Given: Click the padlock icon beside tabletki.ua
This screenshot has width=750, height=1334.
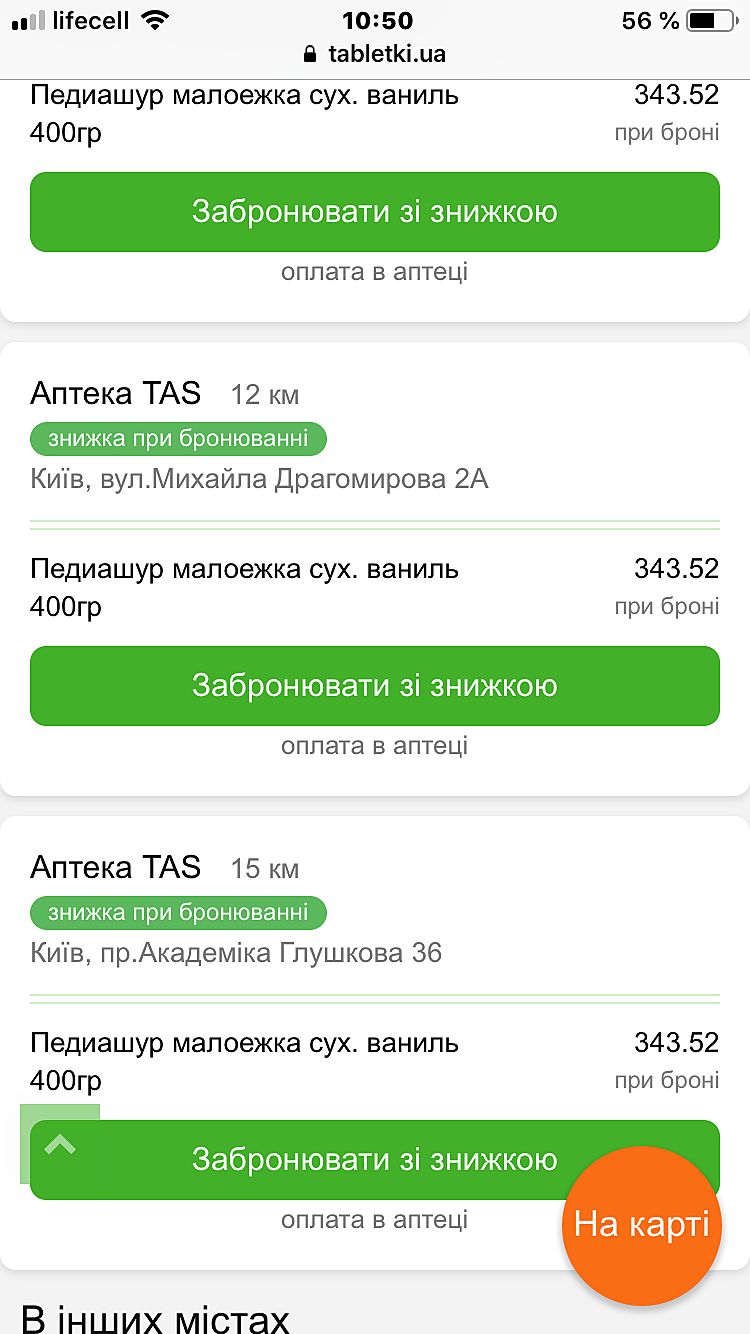Looking at the screenshot, I should tap(310, 54).
